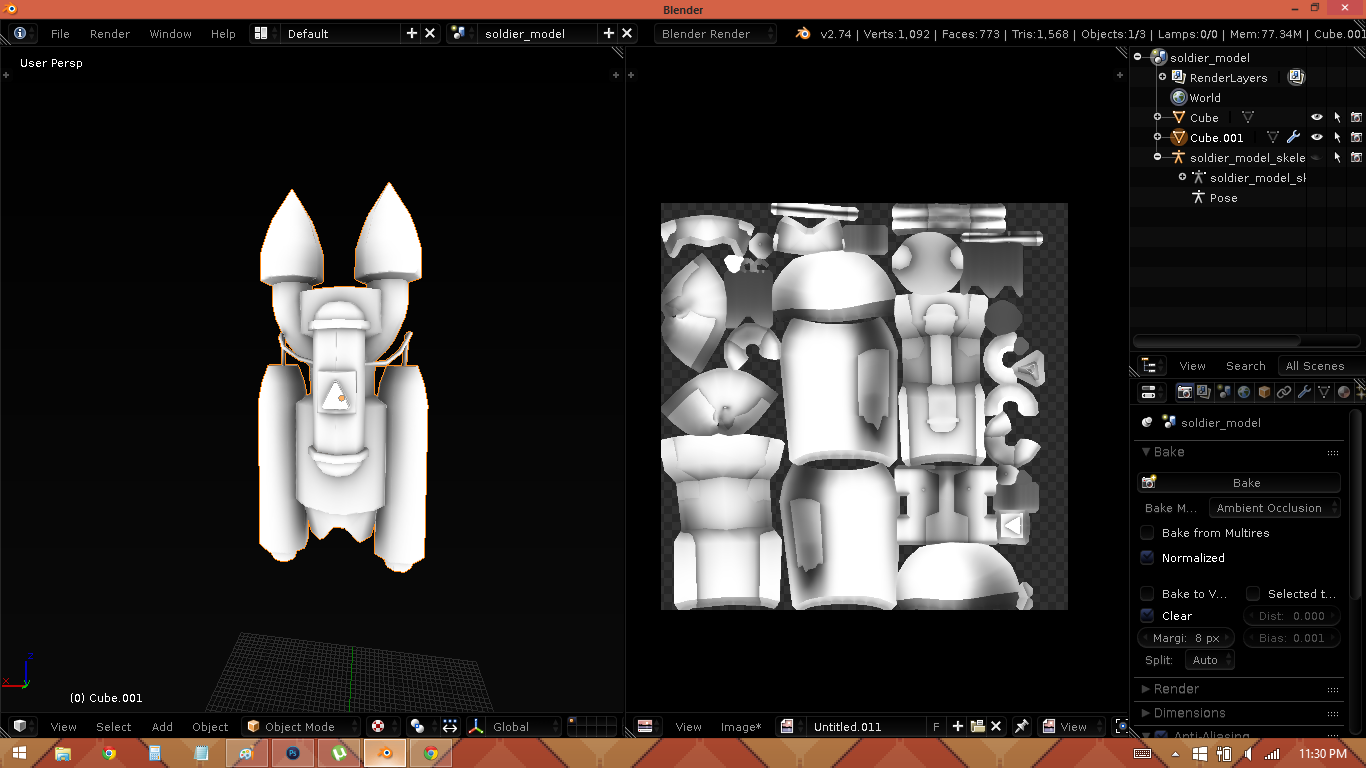
Task: Collapse the Bake panel
Action: click(1162, 452)
